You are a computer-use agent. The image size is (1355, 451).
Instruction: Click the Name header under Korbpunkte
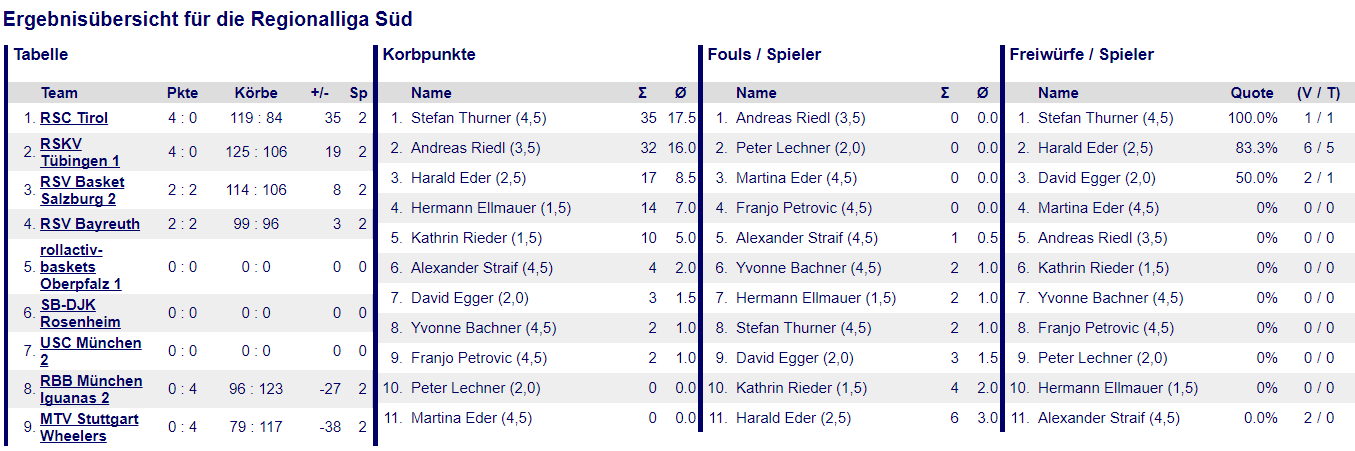click(431, 93)
